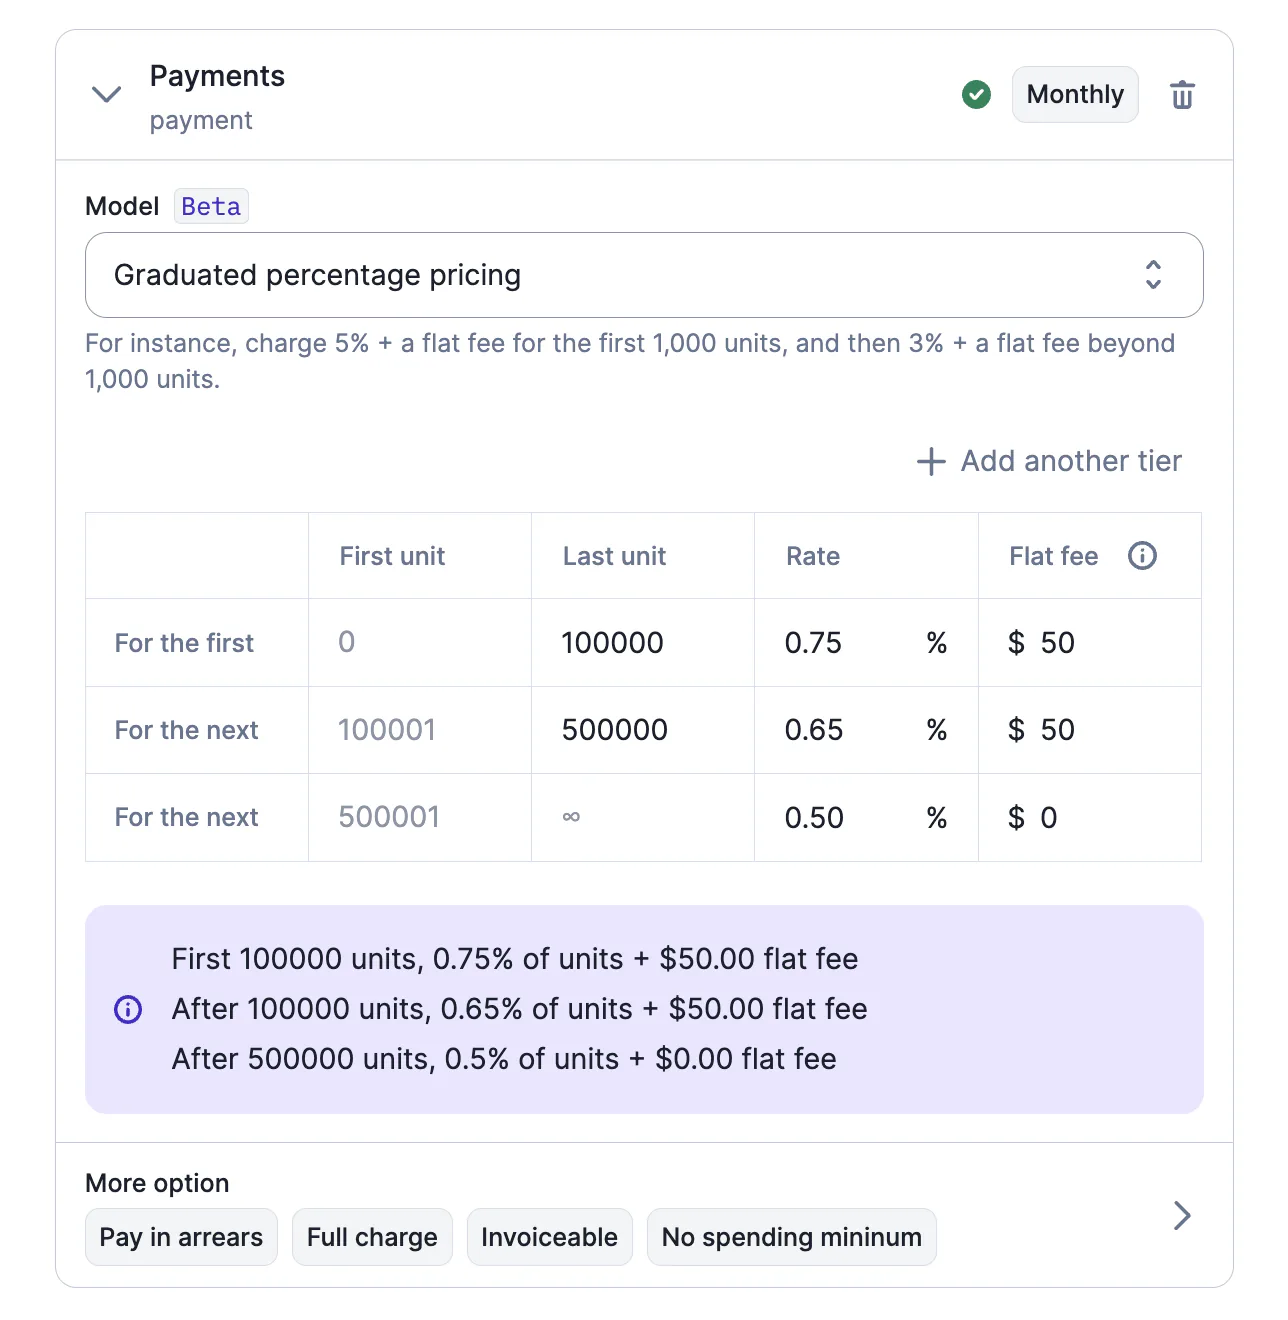Click the Pay in arrears tag
Screen dimensions: 1288x1320
pyautogui.click(x=181, y=1237)
